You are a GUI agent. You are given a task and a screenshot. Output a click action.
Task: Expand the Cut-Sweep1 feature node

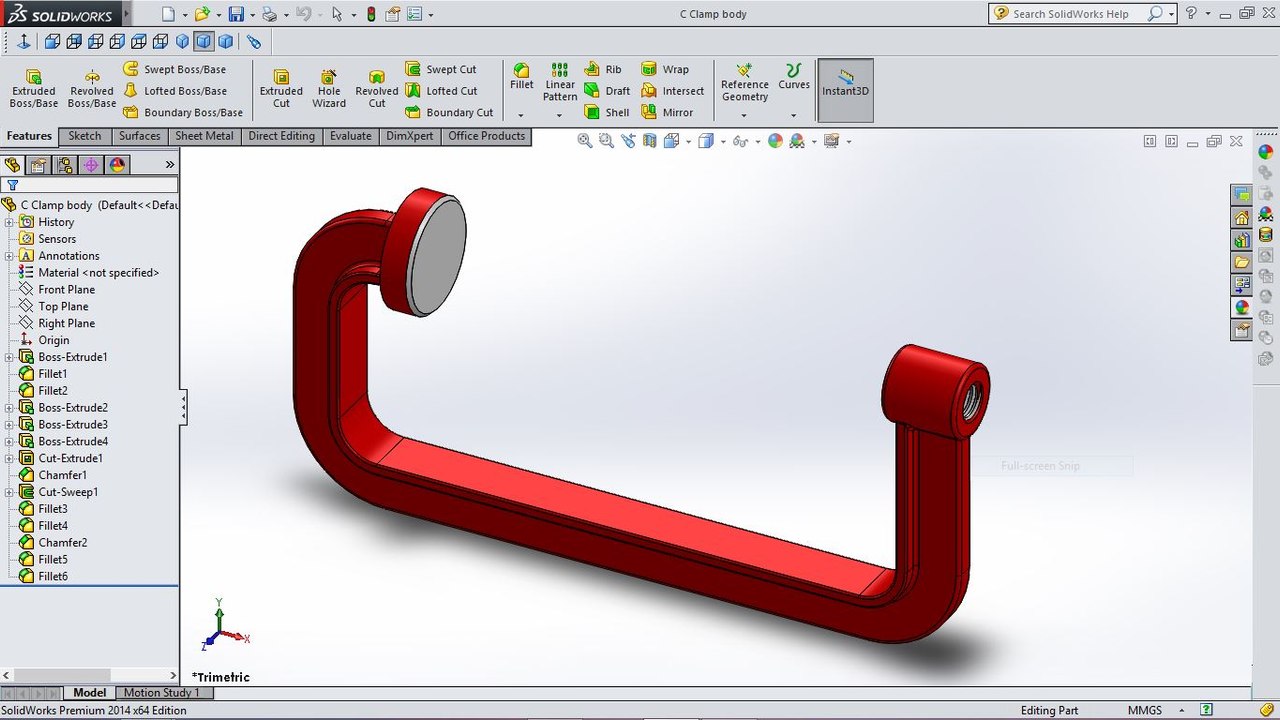pyautogui.click(x=9, y=492)
